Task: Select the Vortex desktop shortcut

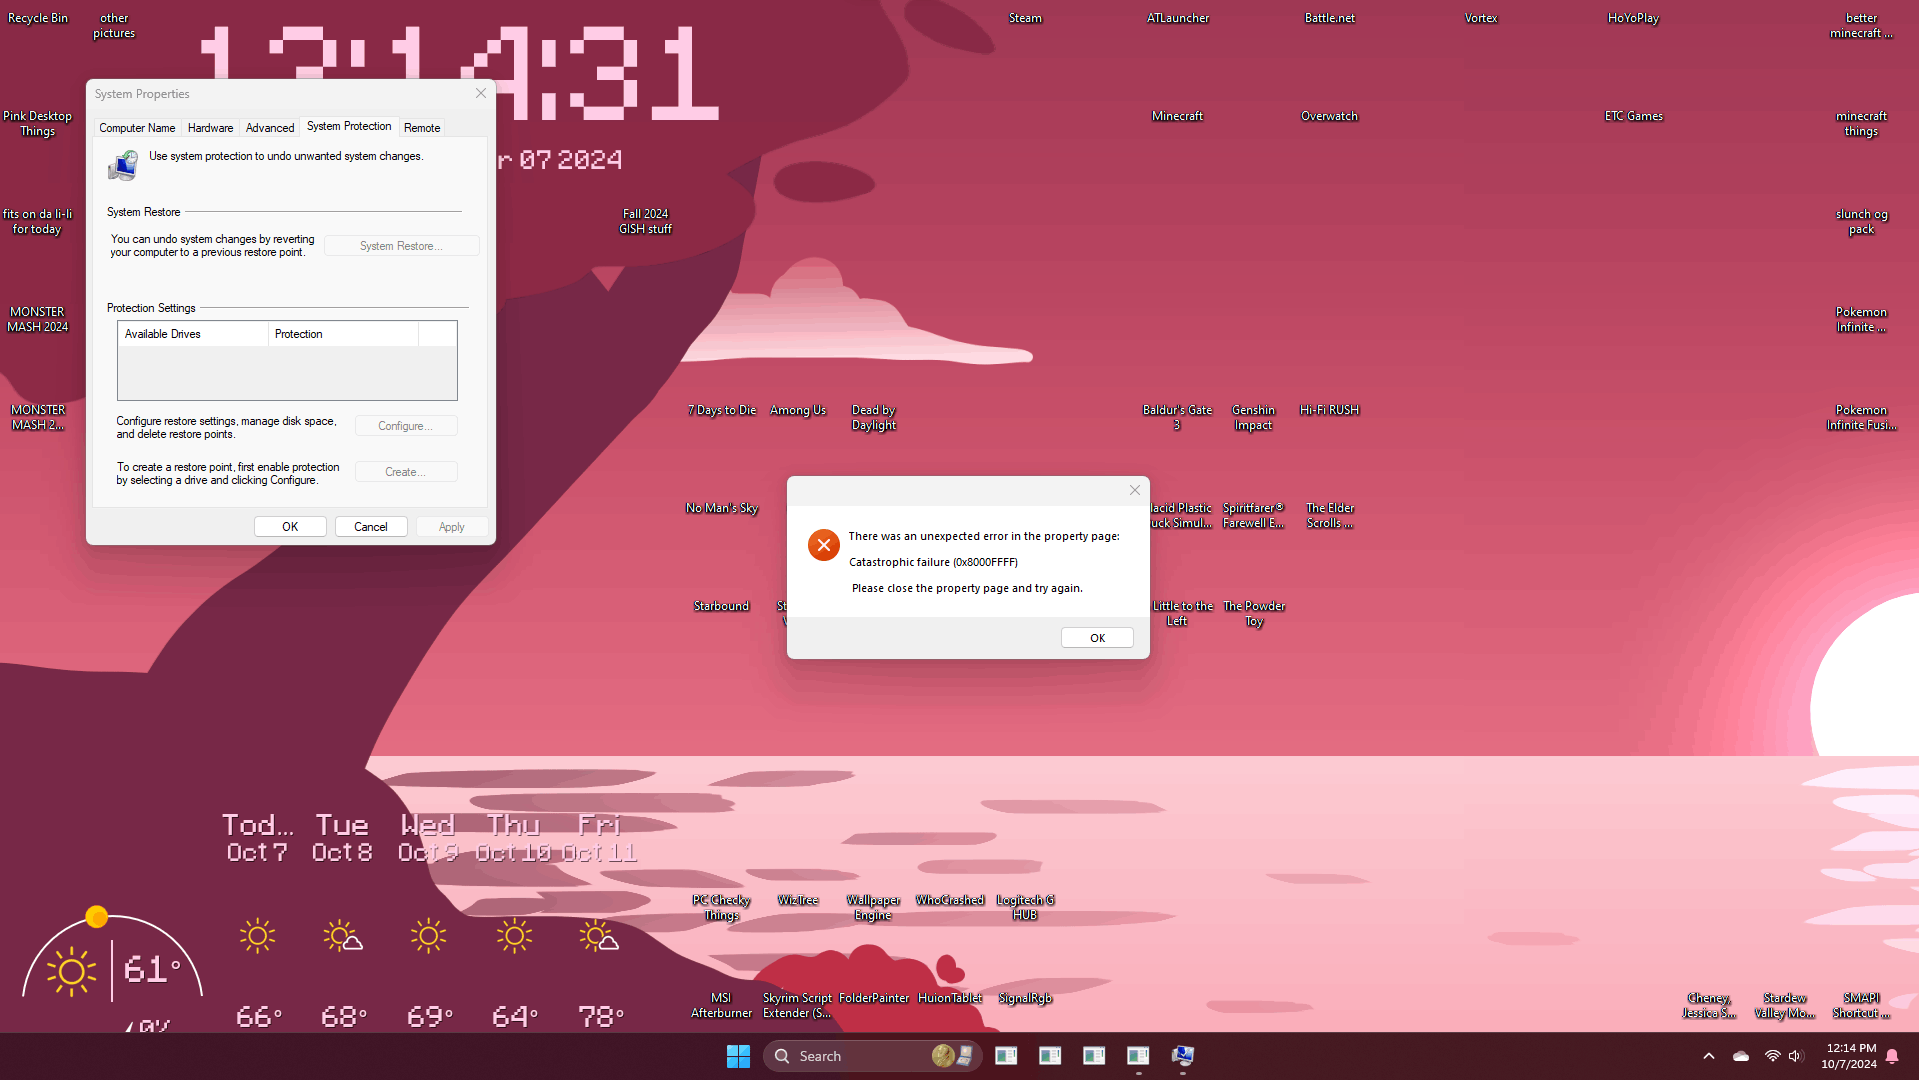Action: point(1481,18)
